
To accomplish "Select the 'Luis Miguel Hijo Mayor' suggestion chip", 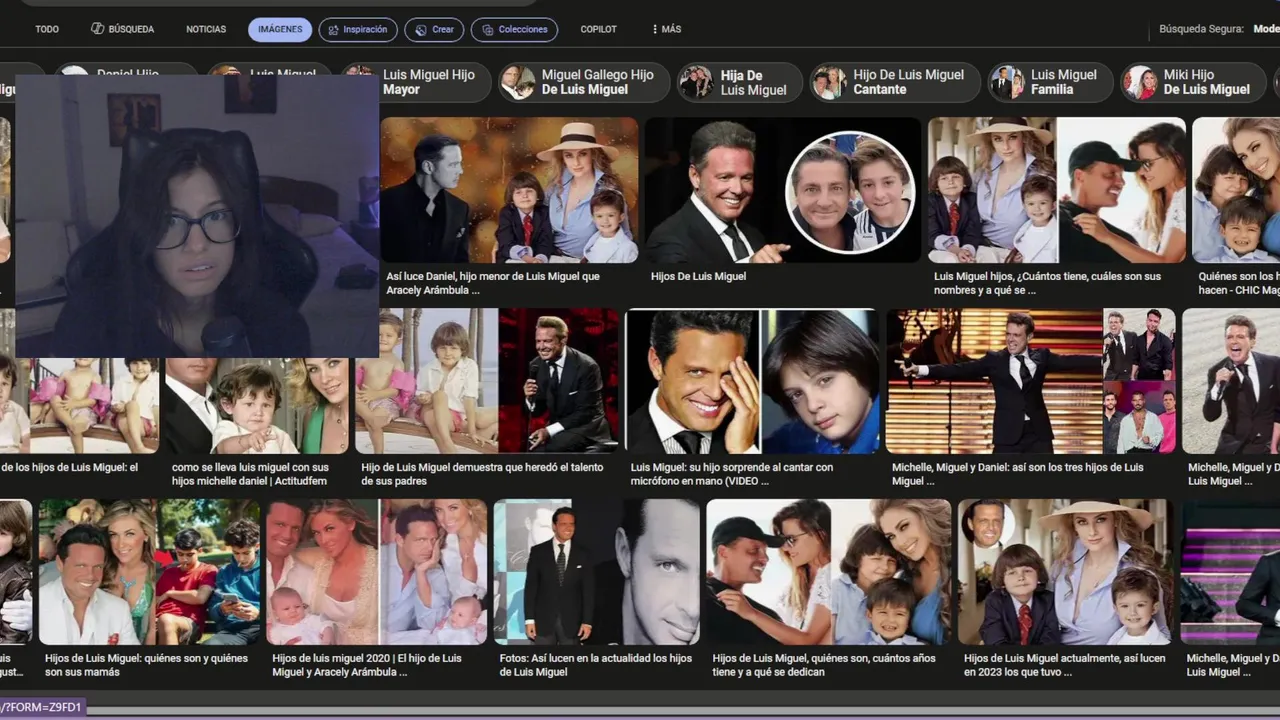I will 416,82.
